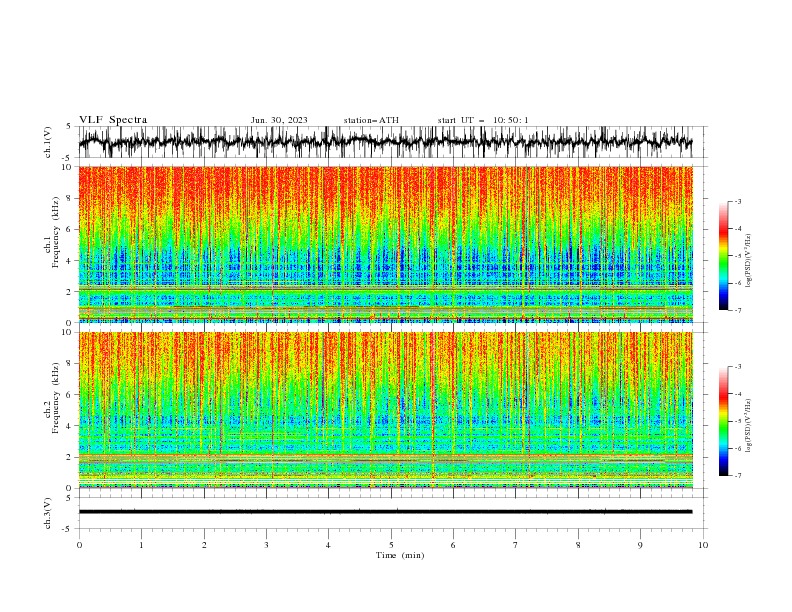Select the "Time (min)" axis label
Viewport: 792px width, 612px height.
pos(400,555)
